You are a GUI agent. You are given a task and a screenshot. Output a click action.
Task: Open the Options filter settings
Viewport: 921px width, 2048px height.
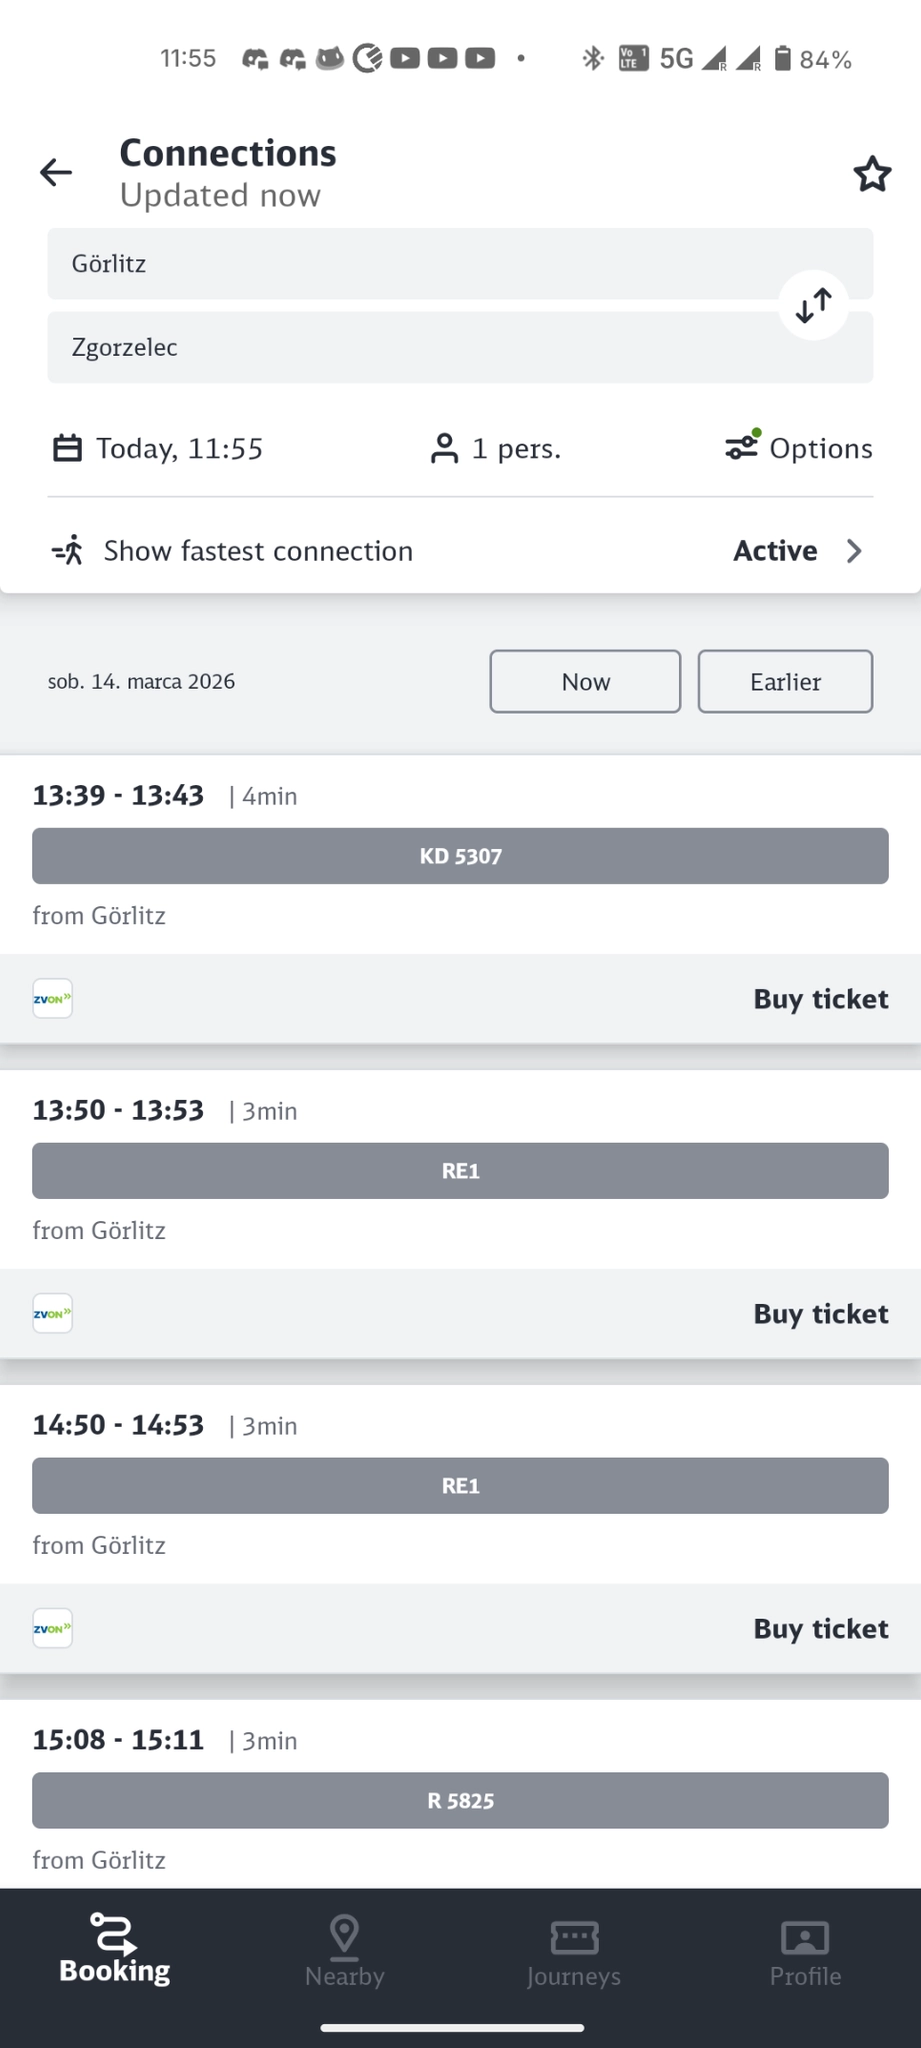tap(799, 447)
